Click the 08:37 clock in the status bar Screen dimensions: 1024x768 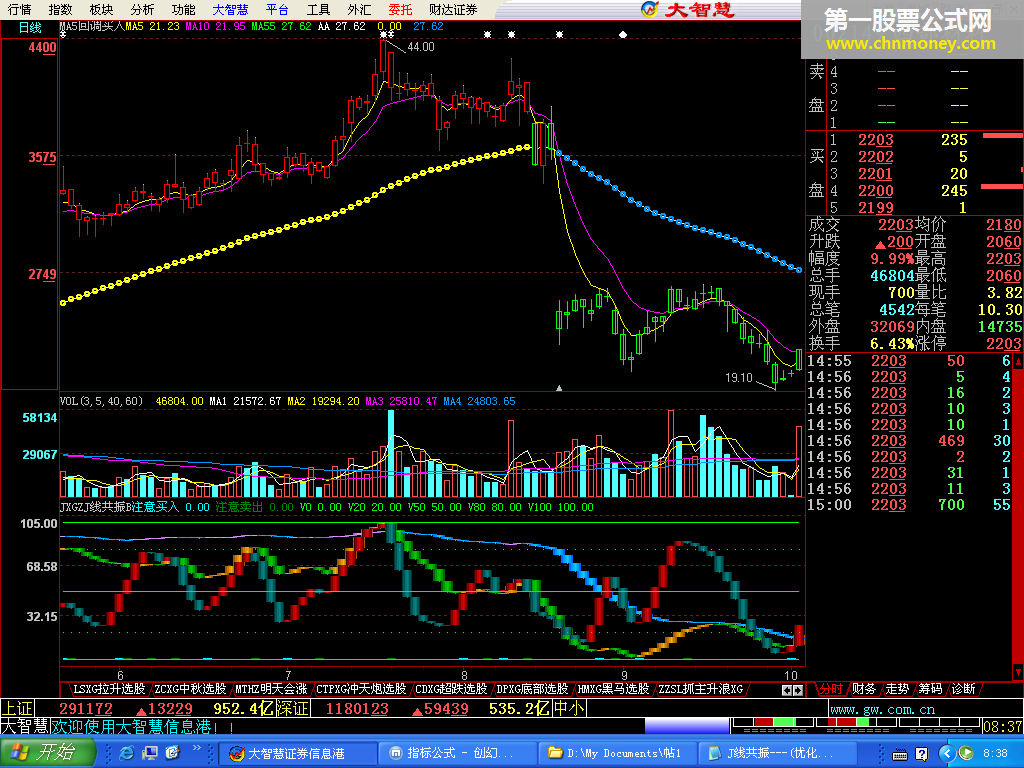pyautogui.click(x=1002, y=727)
